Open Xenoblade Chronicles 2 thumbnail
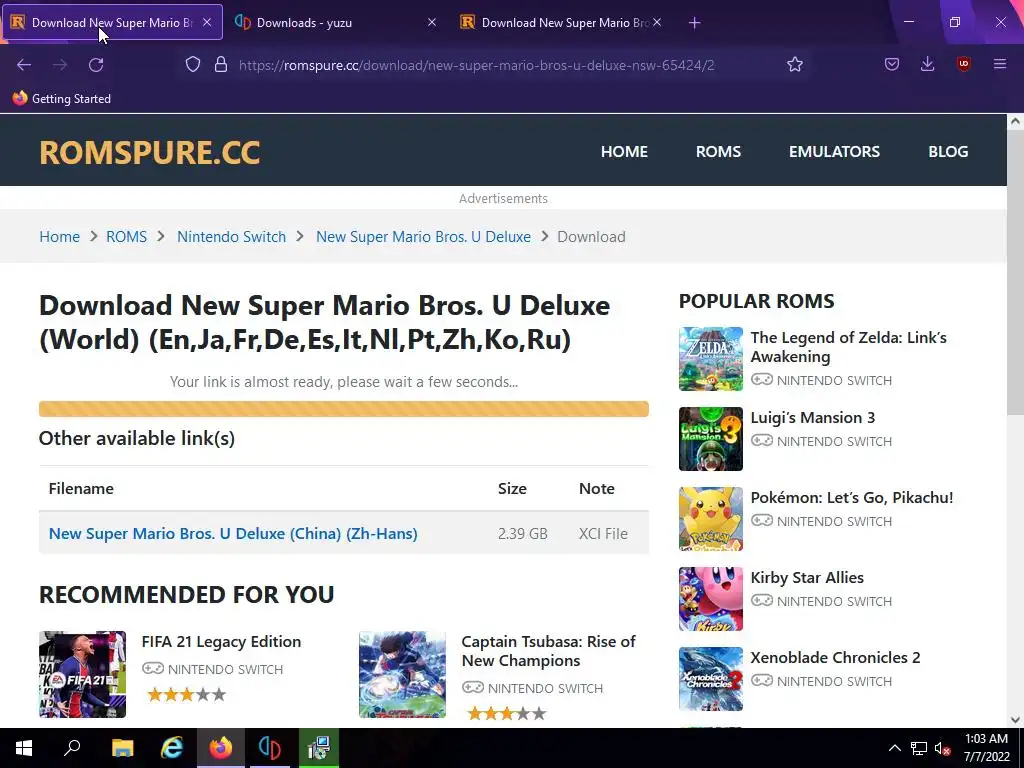1024x768 pixels. (711, 679)
